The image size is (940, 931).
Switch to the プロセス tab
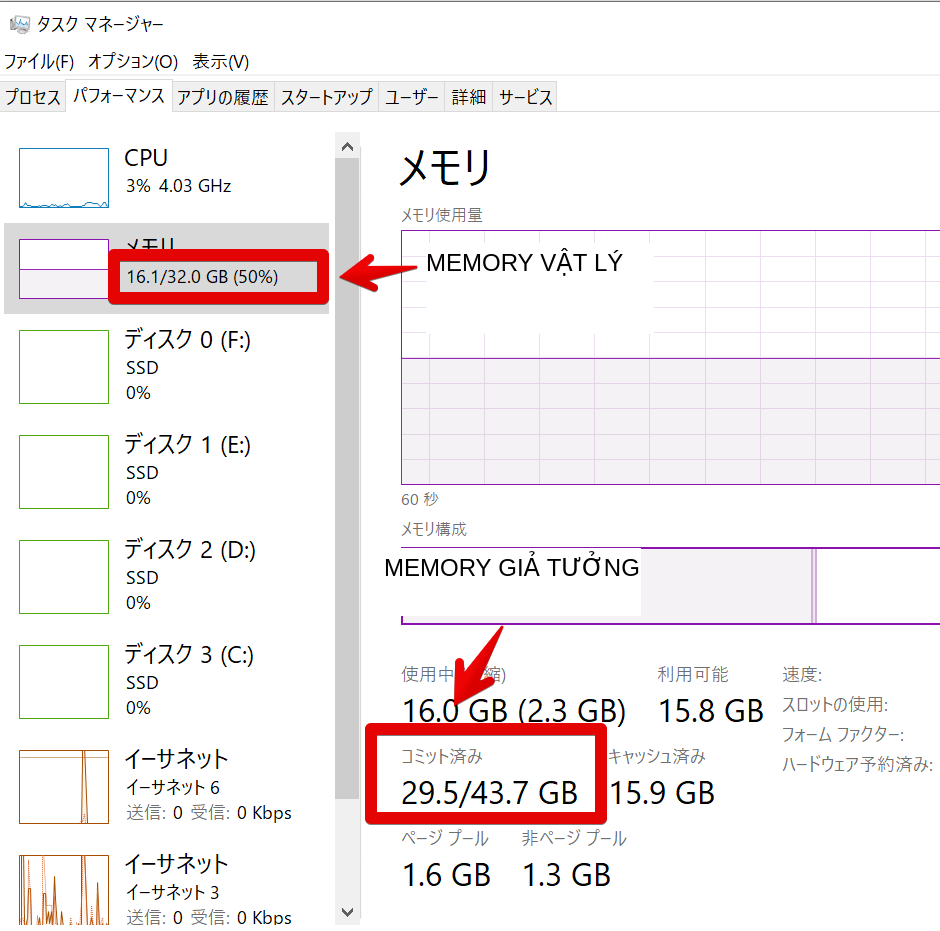pyautogui.click(x=33, y=97)
